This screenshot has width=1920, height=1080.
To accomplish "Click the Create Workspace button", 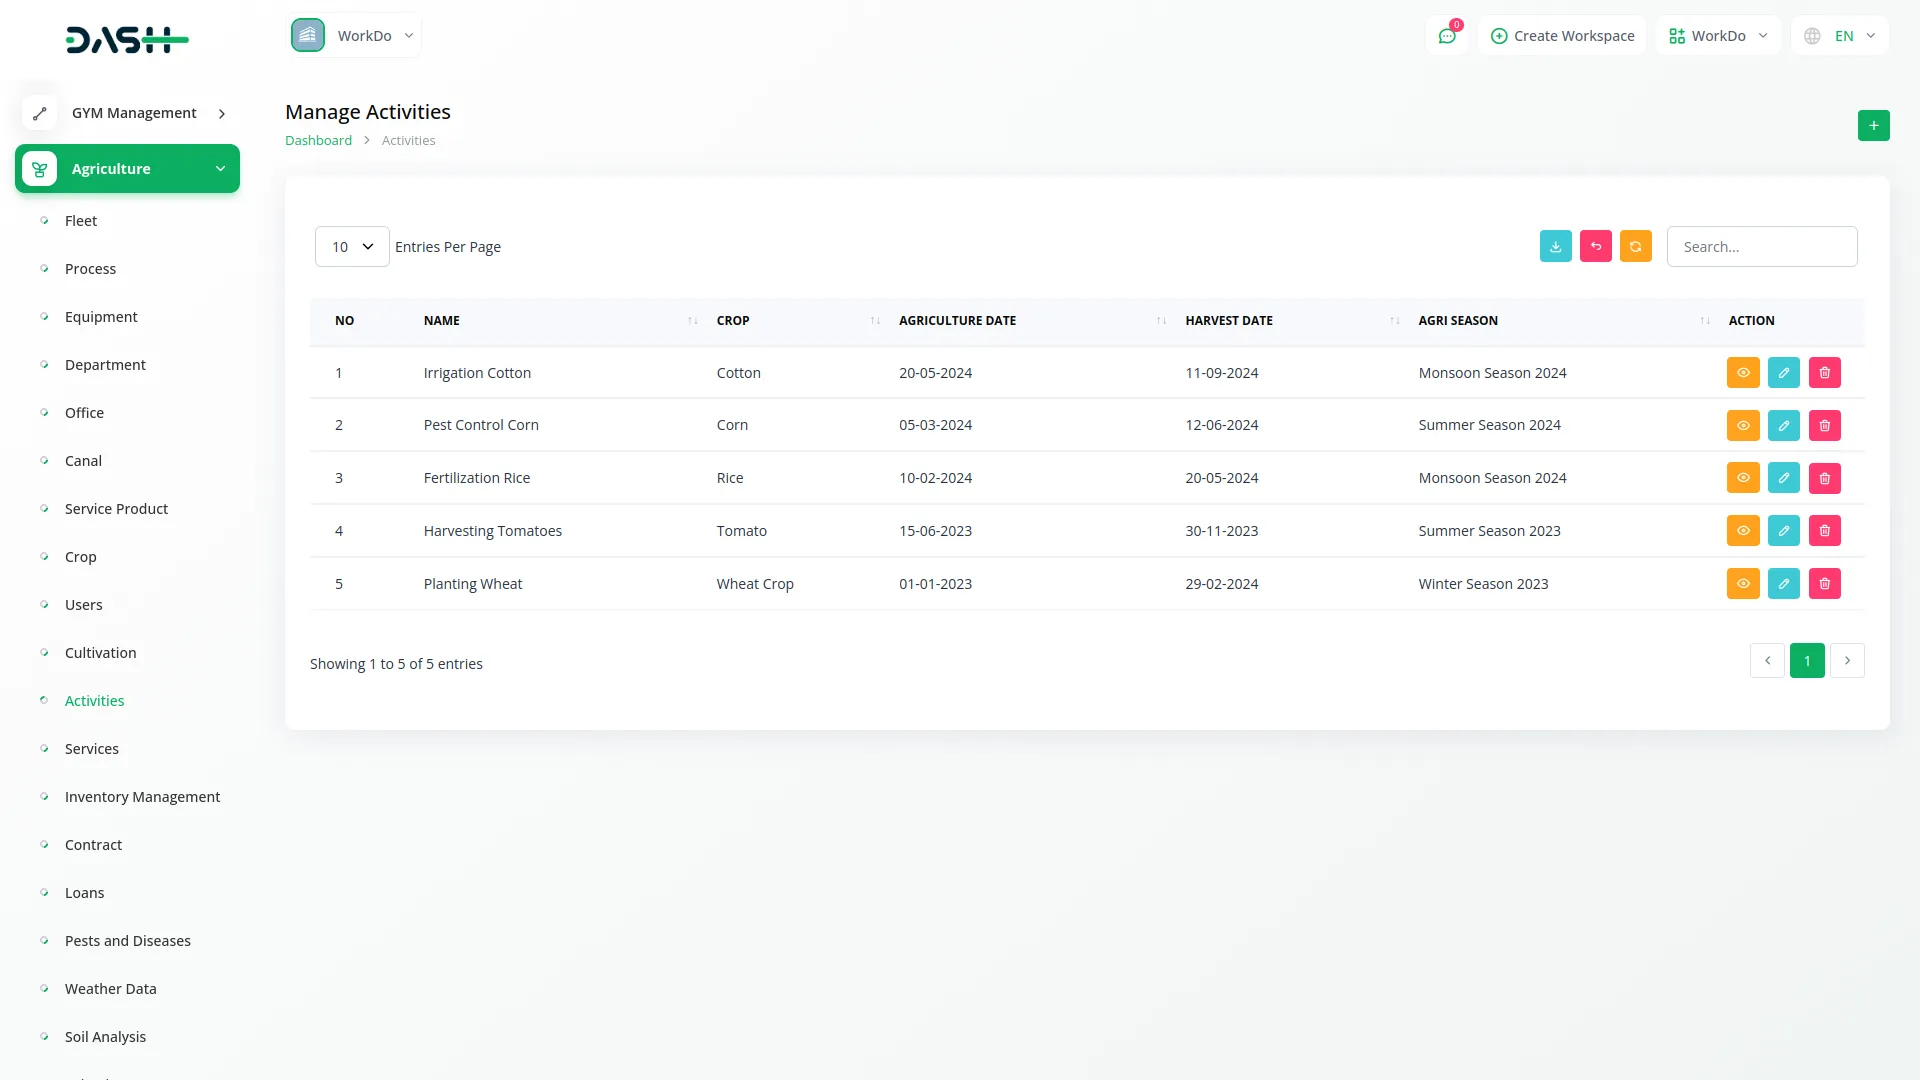I will pos(1562,36).
